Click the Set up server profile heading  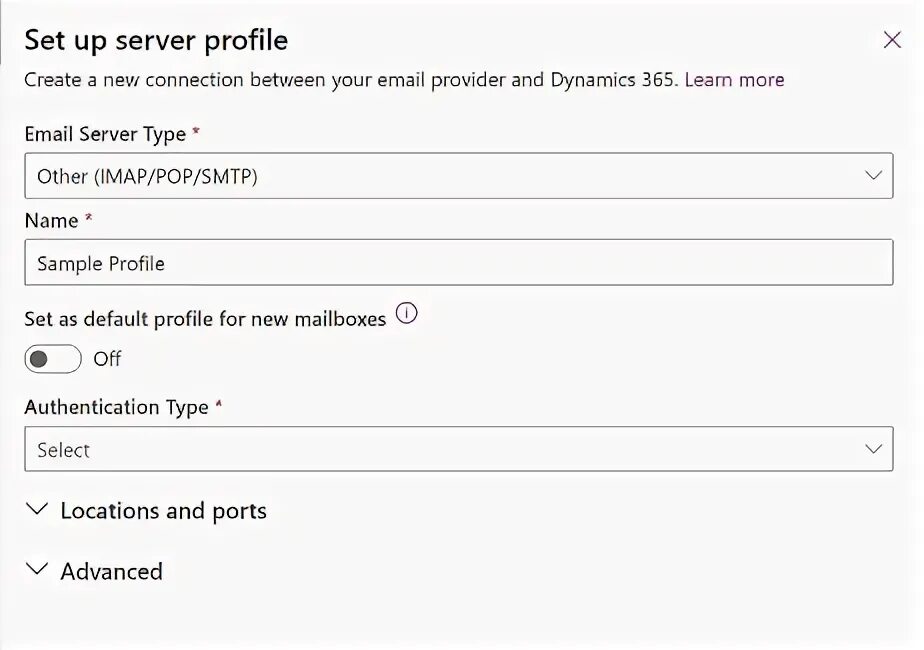coord(156,40)
